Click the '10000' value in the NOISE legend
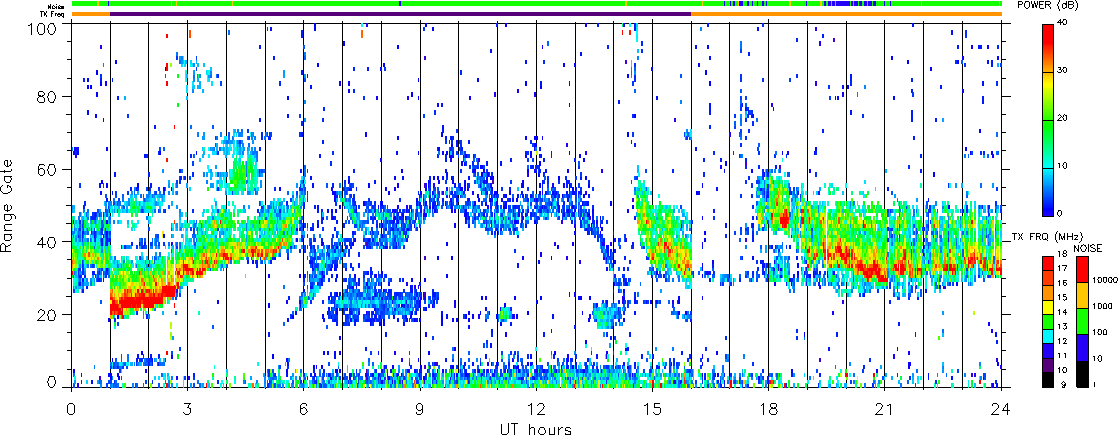The image size is (1118, 435). [x=1104, y=280]
